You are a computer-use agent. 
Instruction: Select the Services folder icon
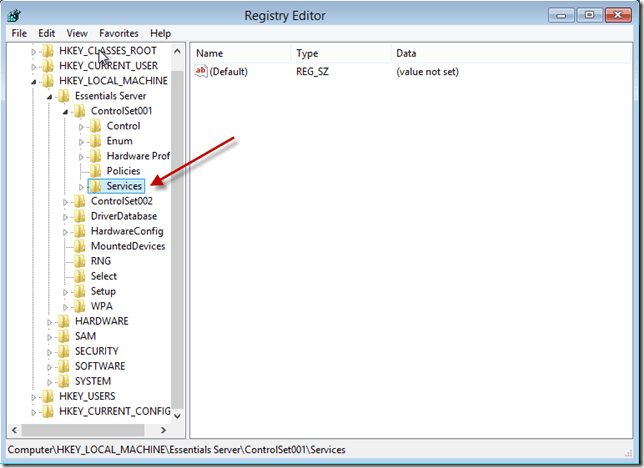96,186
